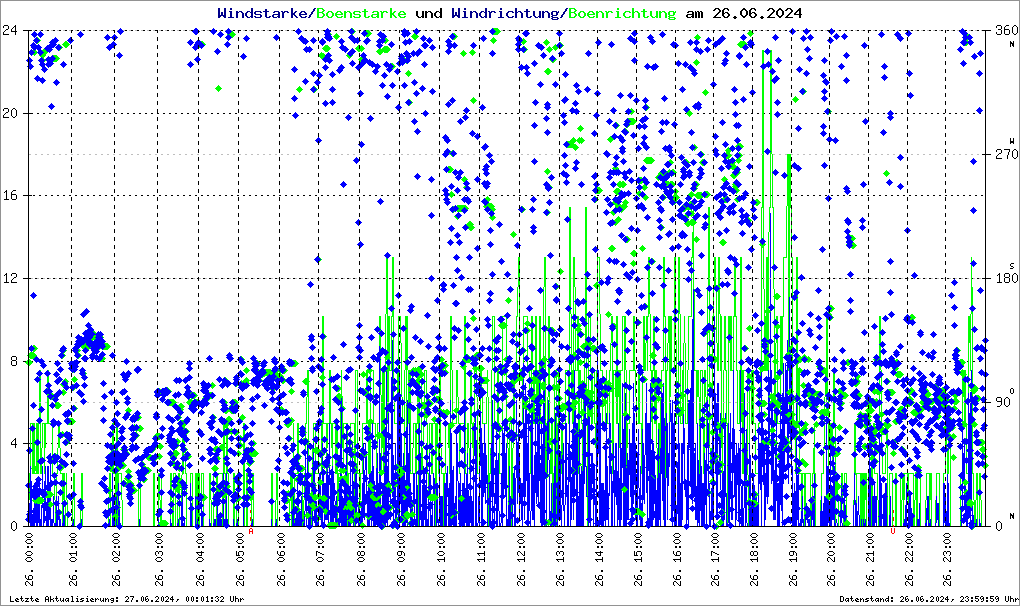This screenshot has height=606, width=1020.
Task: Select the '26. 17:00' time axis label
Action: pyautogui.click(x=716, y=559)
